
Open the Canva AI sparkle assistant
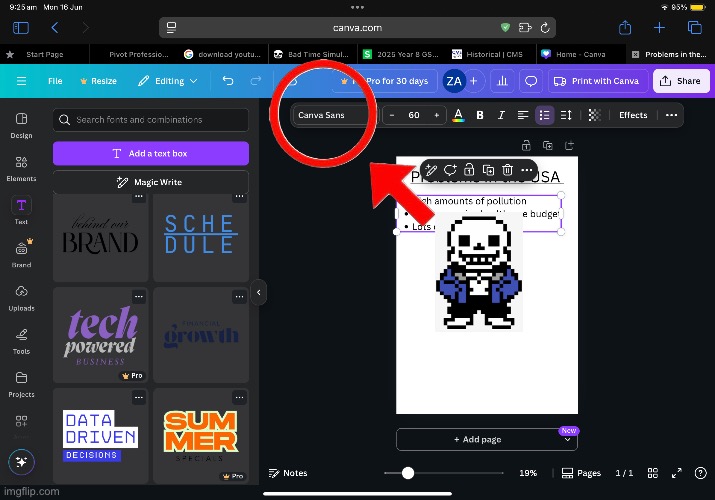tap(21, 462)
